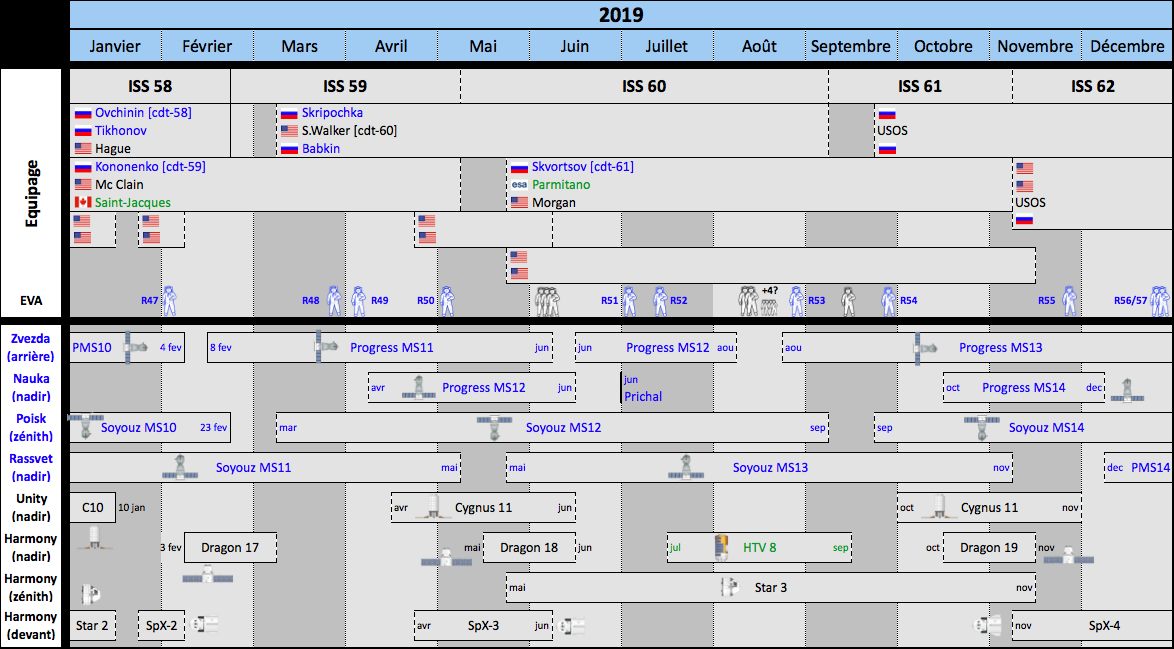Image resolution: width=1174 pixels, height=649 pixels.
Task: Click the Canadian flag beside Saint-Jacques
Action: 82,203
